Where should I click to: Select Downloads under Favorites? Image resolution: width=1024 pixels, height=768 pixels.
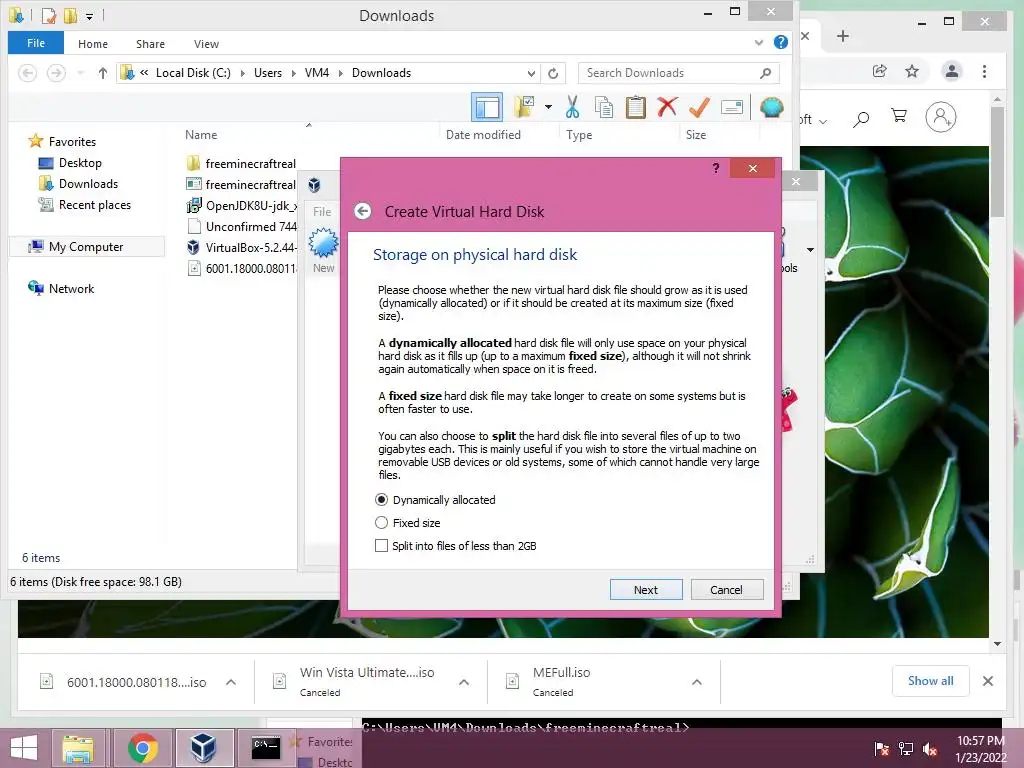click(88, 184)
